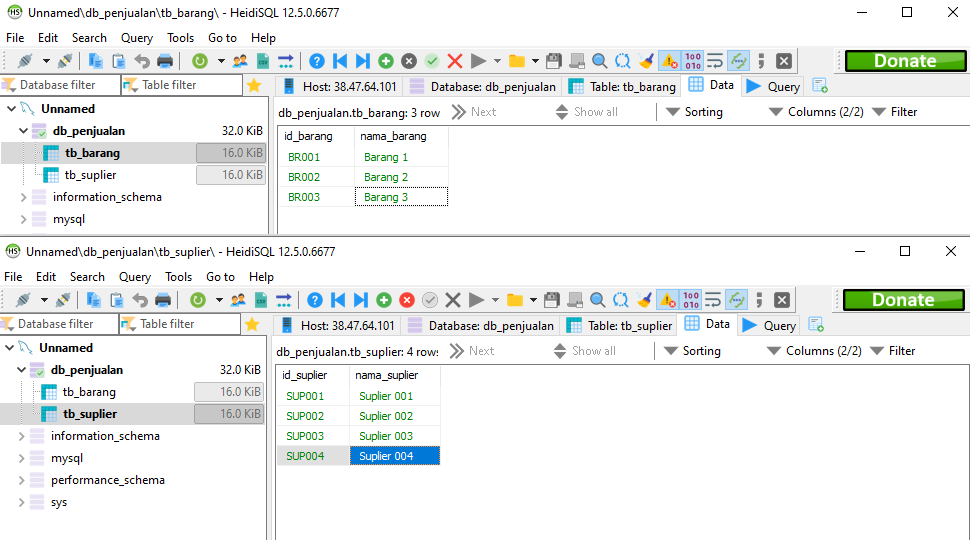Toggle green link button, bottom window toolbar

(x=737, y=300)
